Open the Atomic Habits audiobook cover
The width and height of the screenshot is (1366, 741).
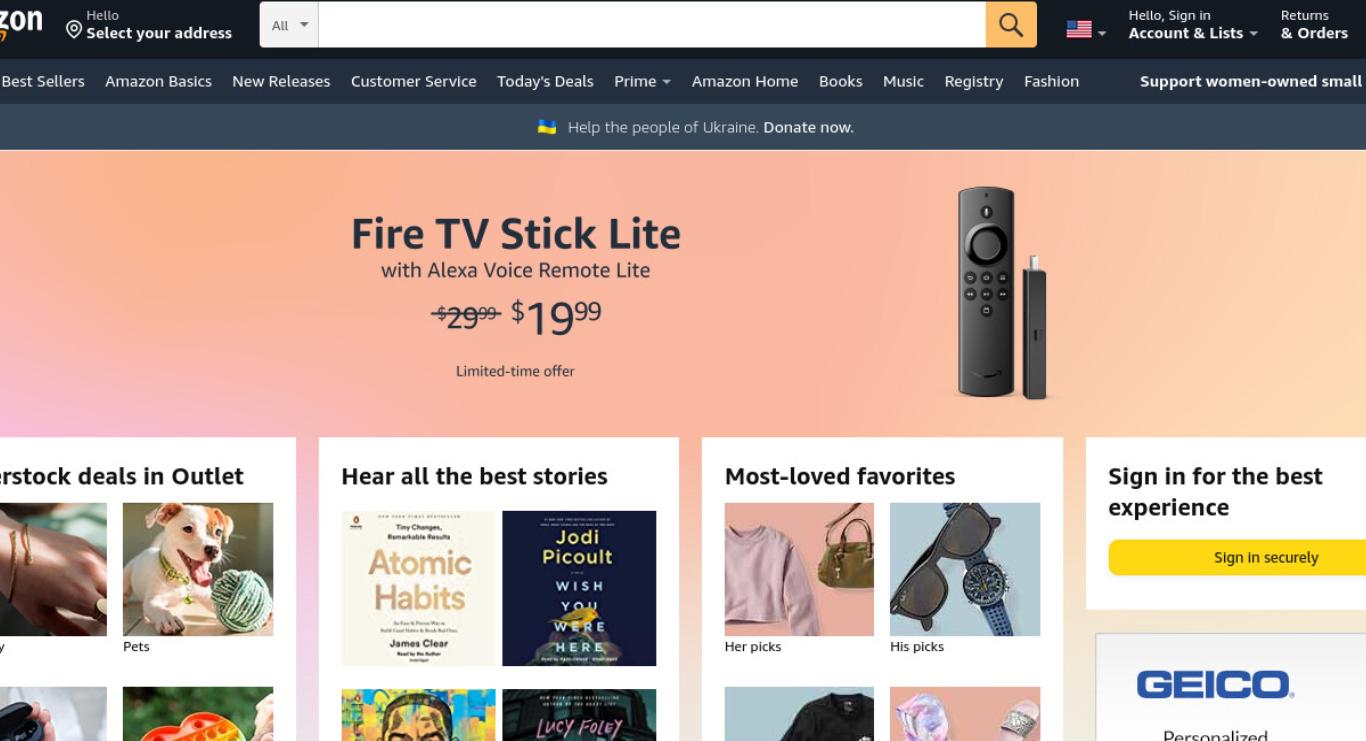[x=418, y=588]
